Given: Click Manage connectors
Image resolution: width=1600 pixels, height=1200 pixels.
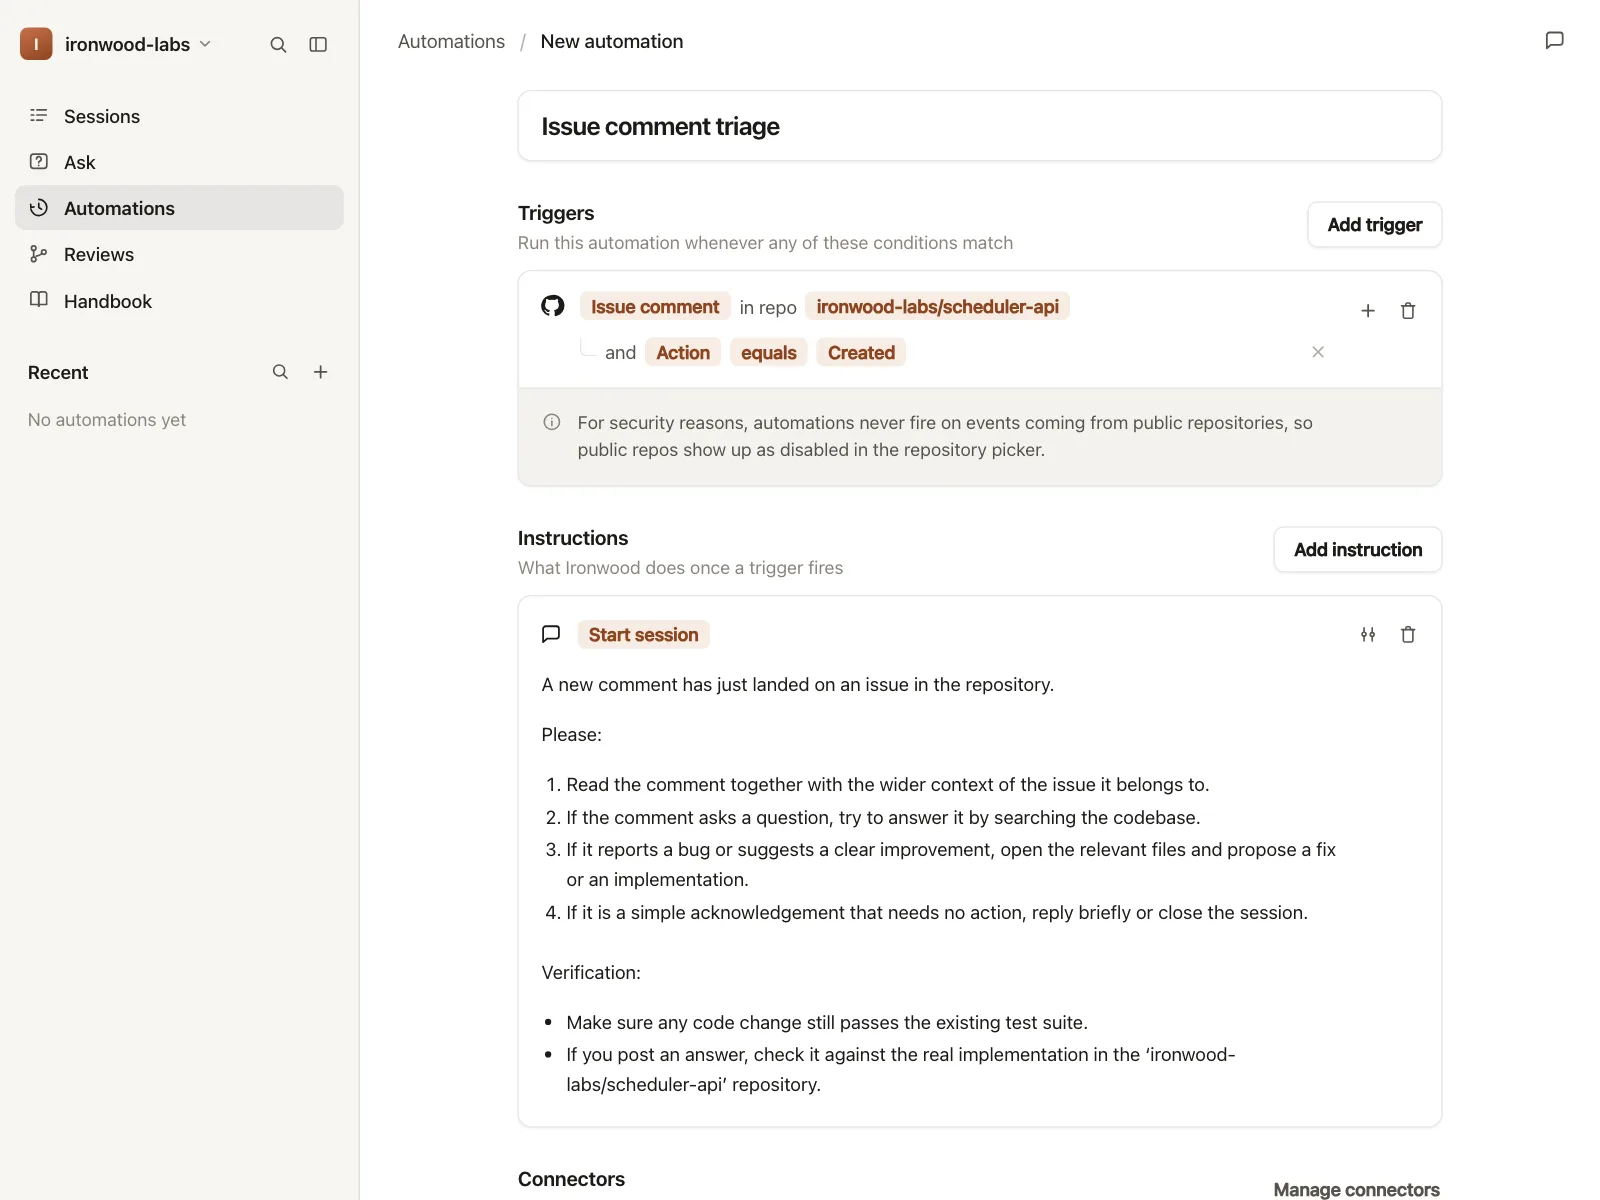Looking at the screenshot, I should (x=1356, y=1189).
